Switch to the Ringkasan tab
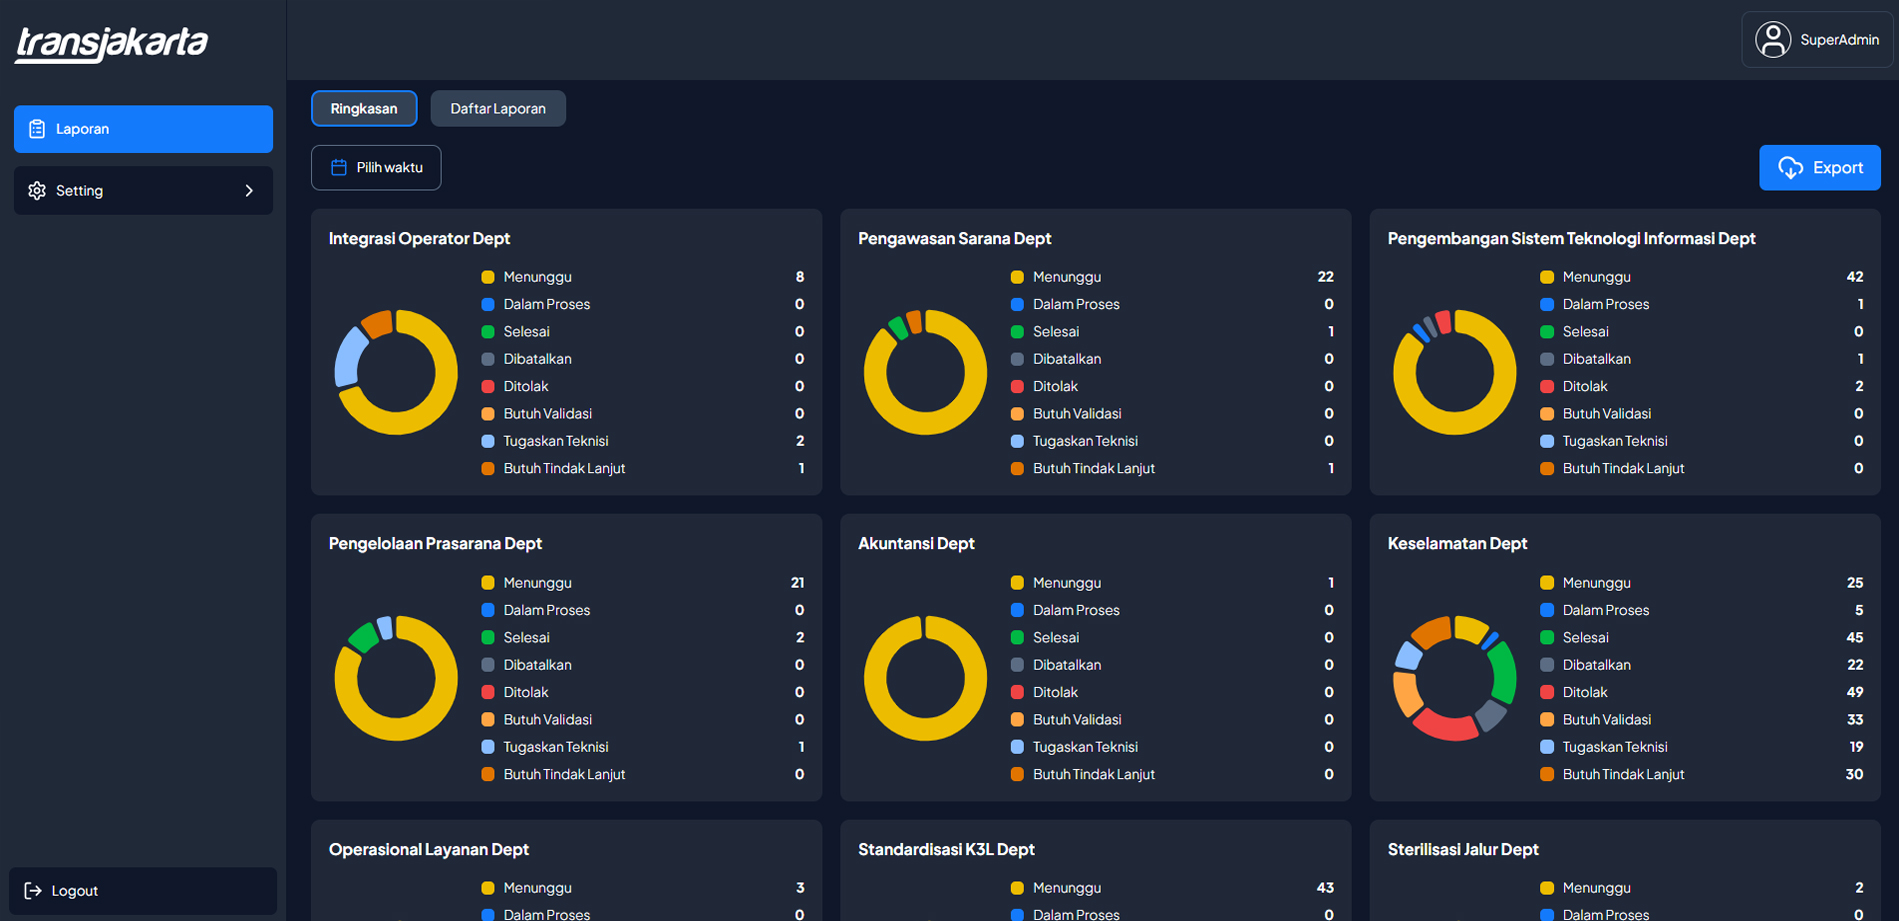The height and width of the screenshot is (921, 1899). [364, 109]
